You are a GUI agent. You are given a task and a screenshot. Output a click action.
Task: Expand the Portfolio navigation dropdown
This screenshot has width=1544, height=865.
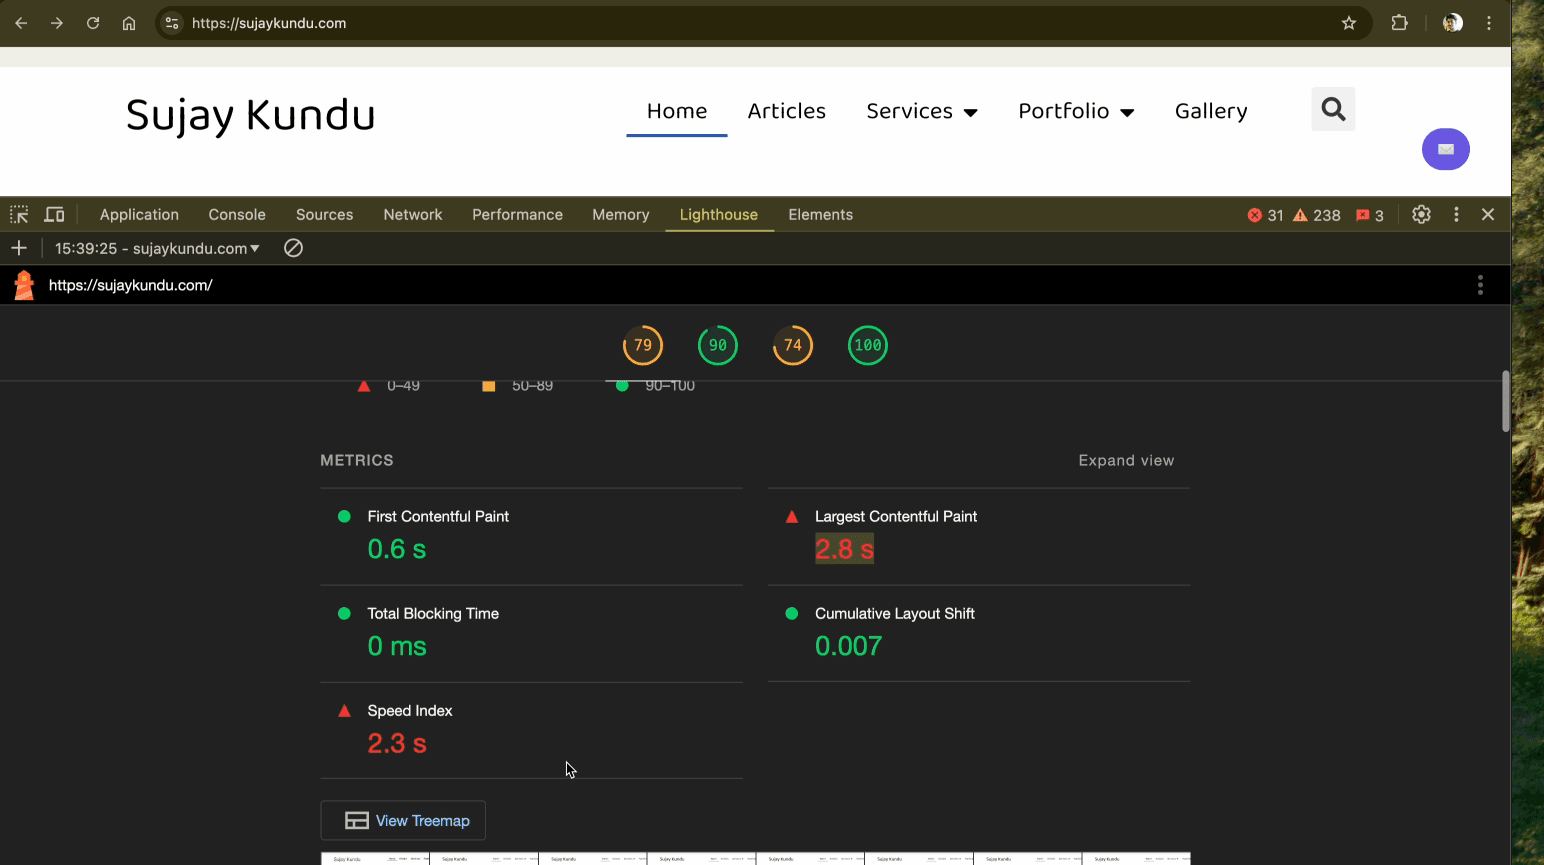point(1075,111)
